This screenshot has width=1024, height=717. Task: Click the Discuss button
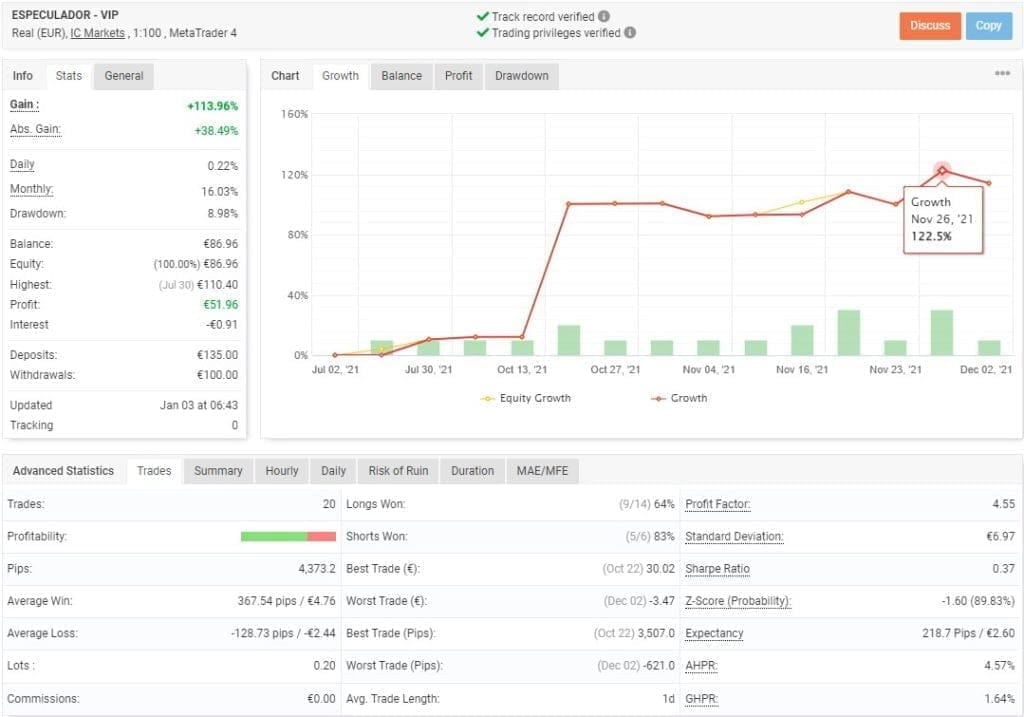tap(930, 26)
